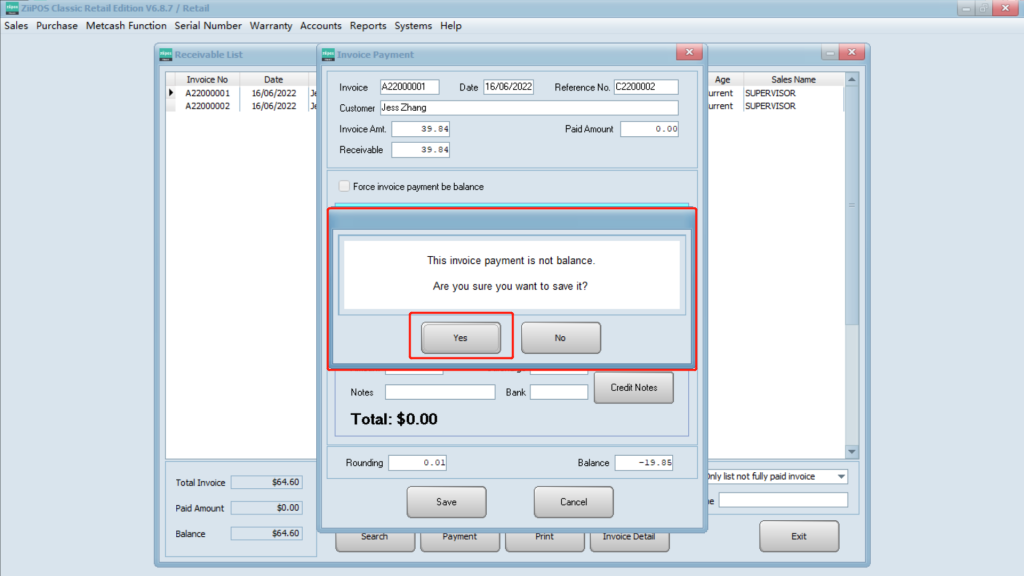The image size is (1024, 576).
Task: Click the Exit button
Action: coord(798,537)
